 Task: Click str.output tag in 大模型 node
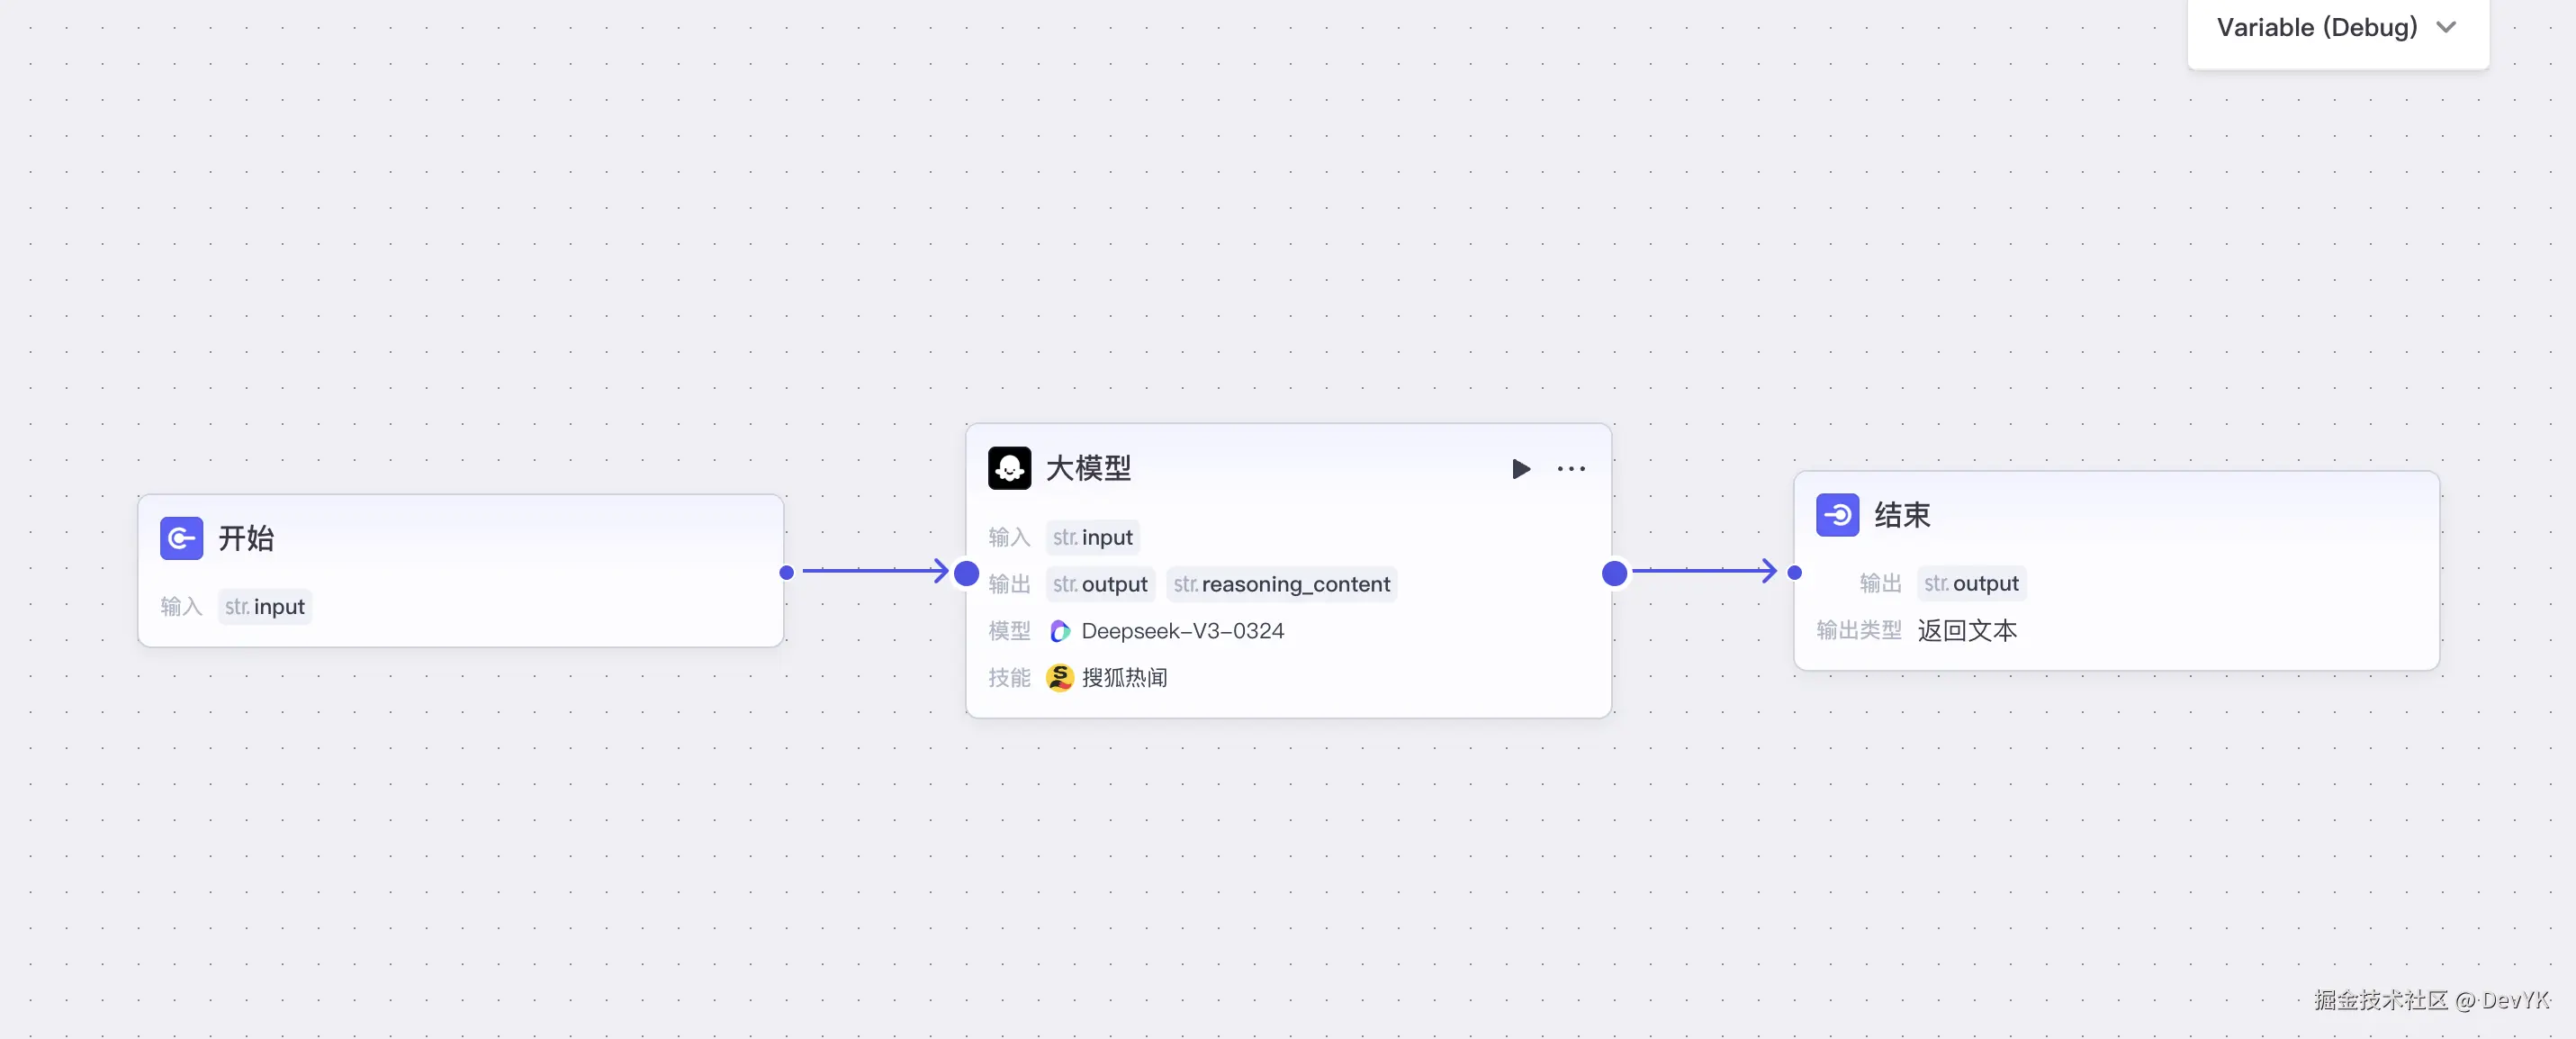[1100, 584]
